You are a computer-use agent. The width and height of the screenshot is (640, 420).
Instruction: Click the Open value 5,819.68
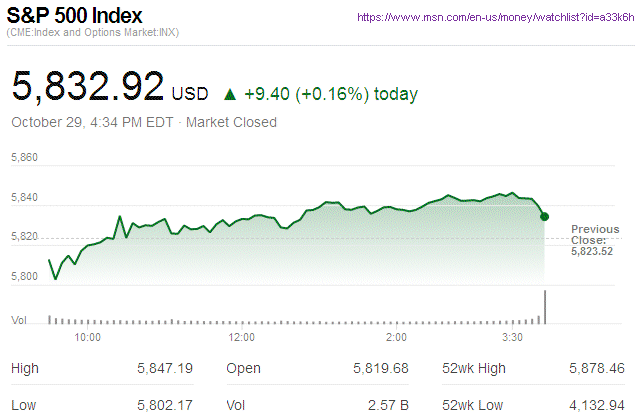(x=381, y=369)
